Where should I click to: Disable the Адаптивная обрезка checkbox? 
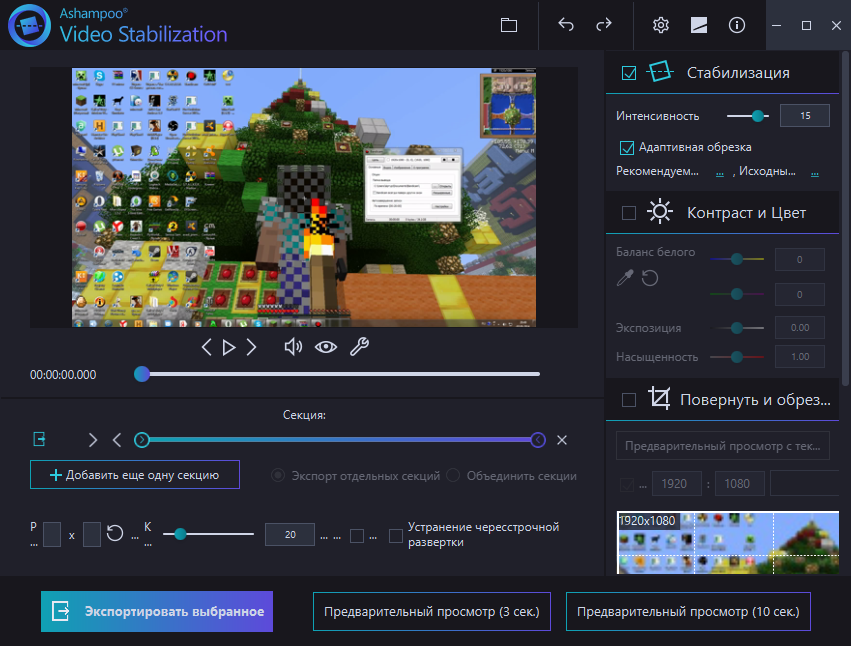click(627, 147)
